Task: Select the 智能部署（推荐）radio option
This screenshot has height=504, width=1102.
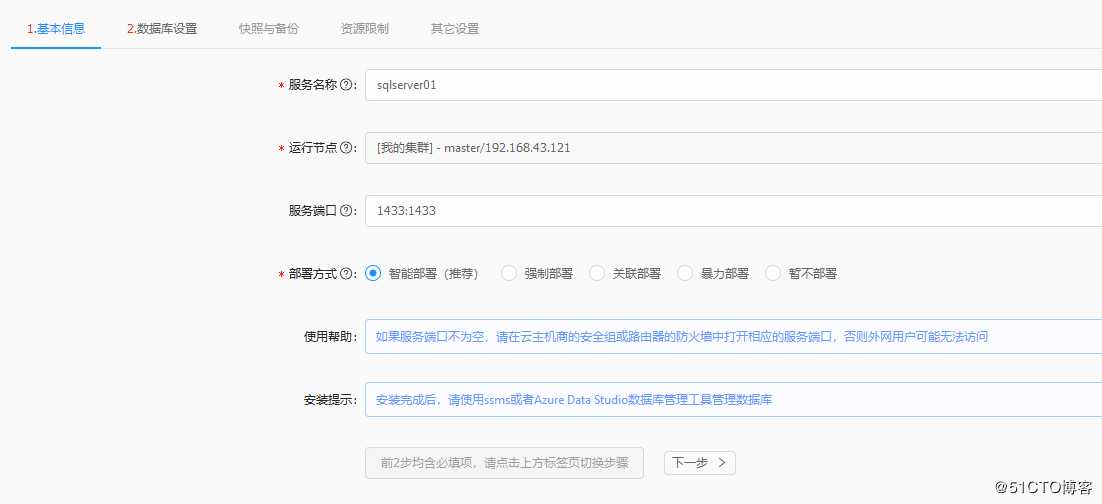Action: point(373,273)
